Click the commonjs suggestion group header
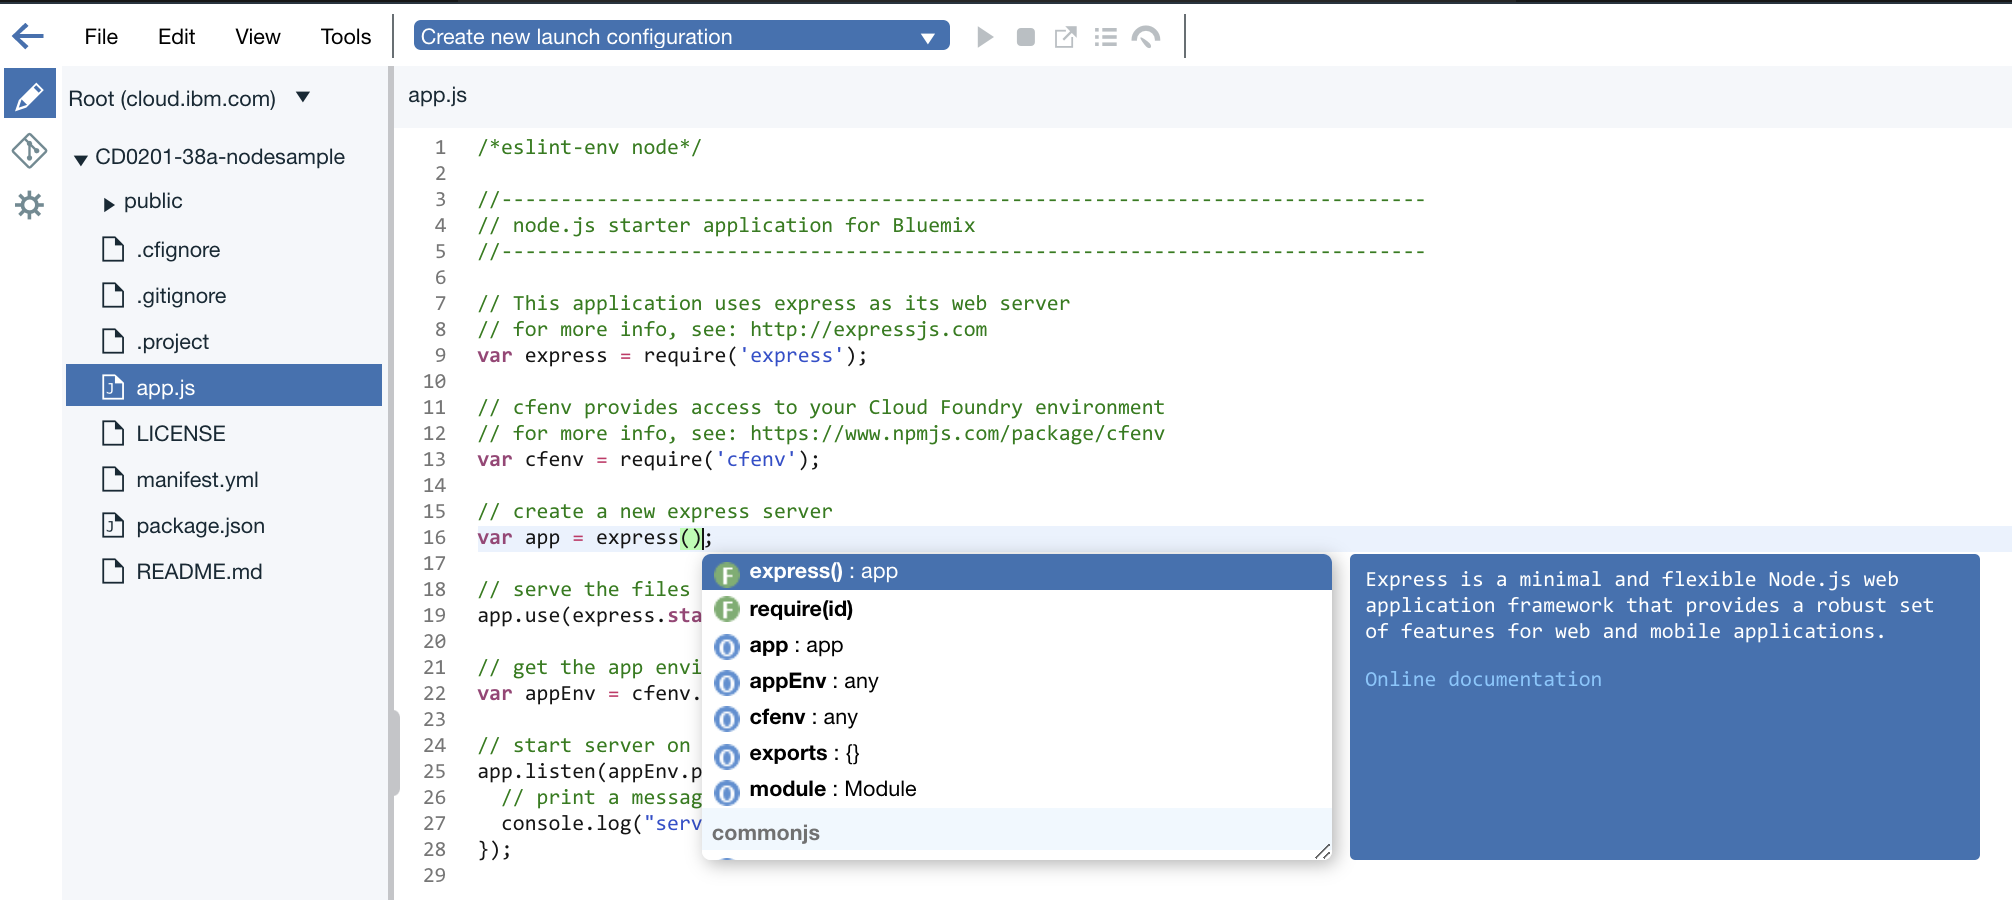The width and height of the screenshot is (2012, 900). pyautogui.click(x=1016, y=832)
